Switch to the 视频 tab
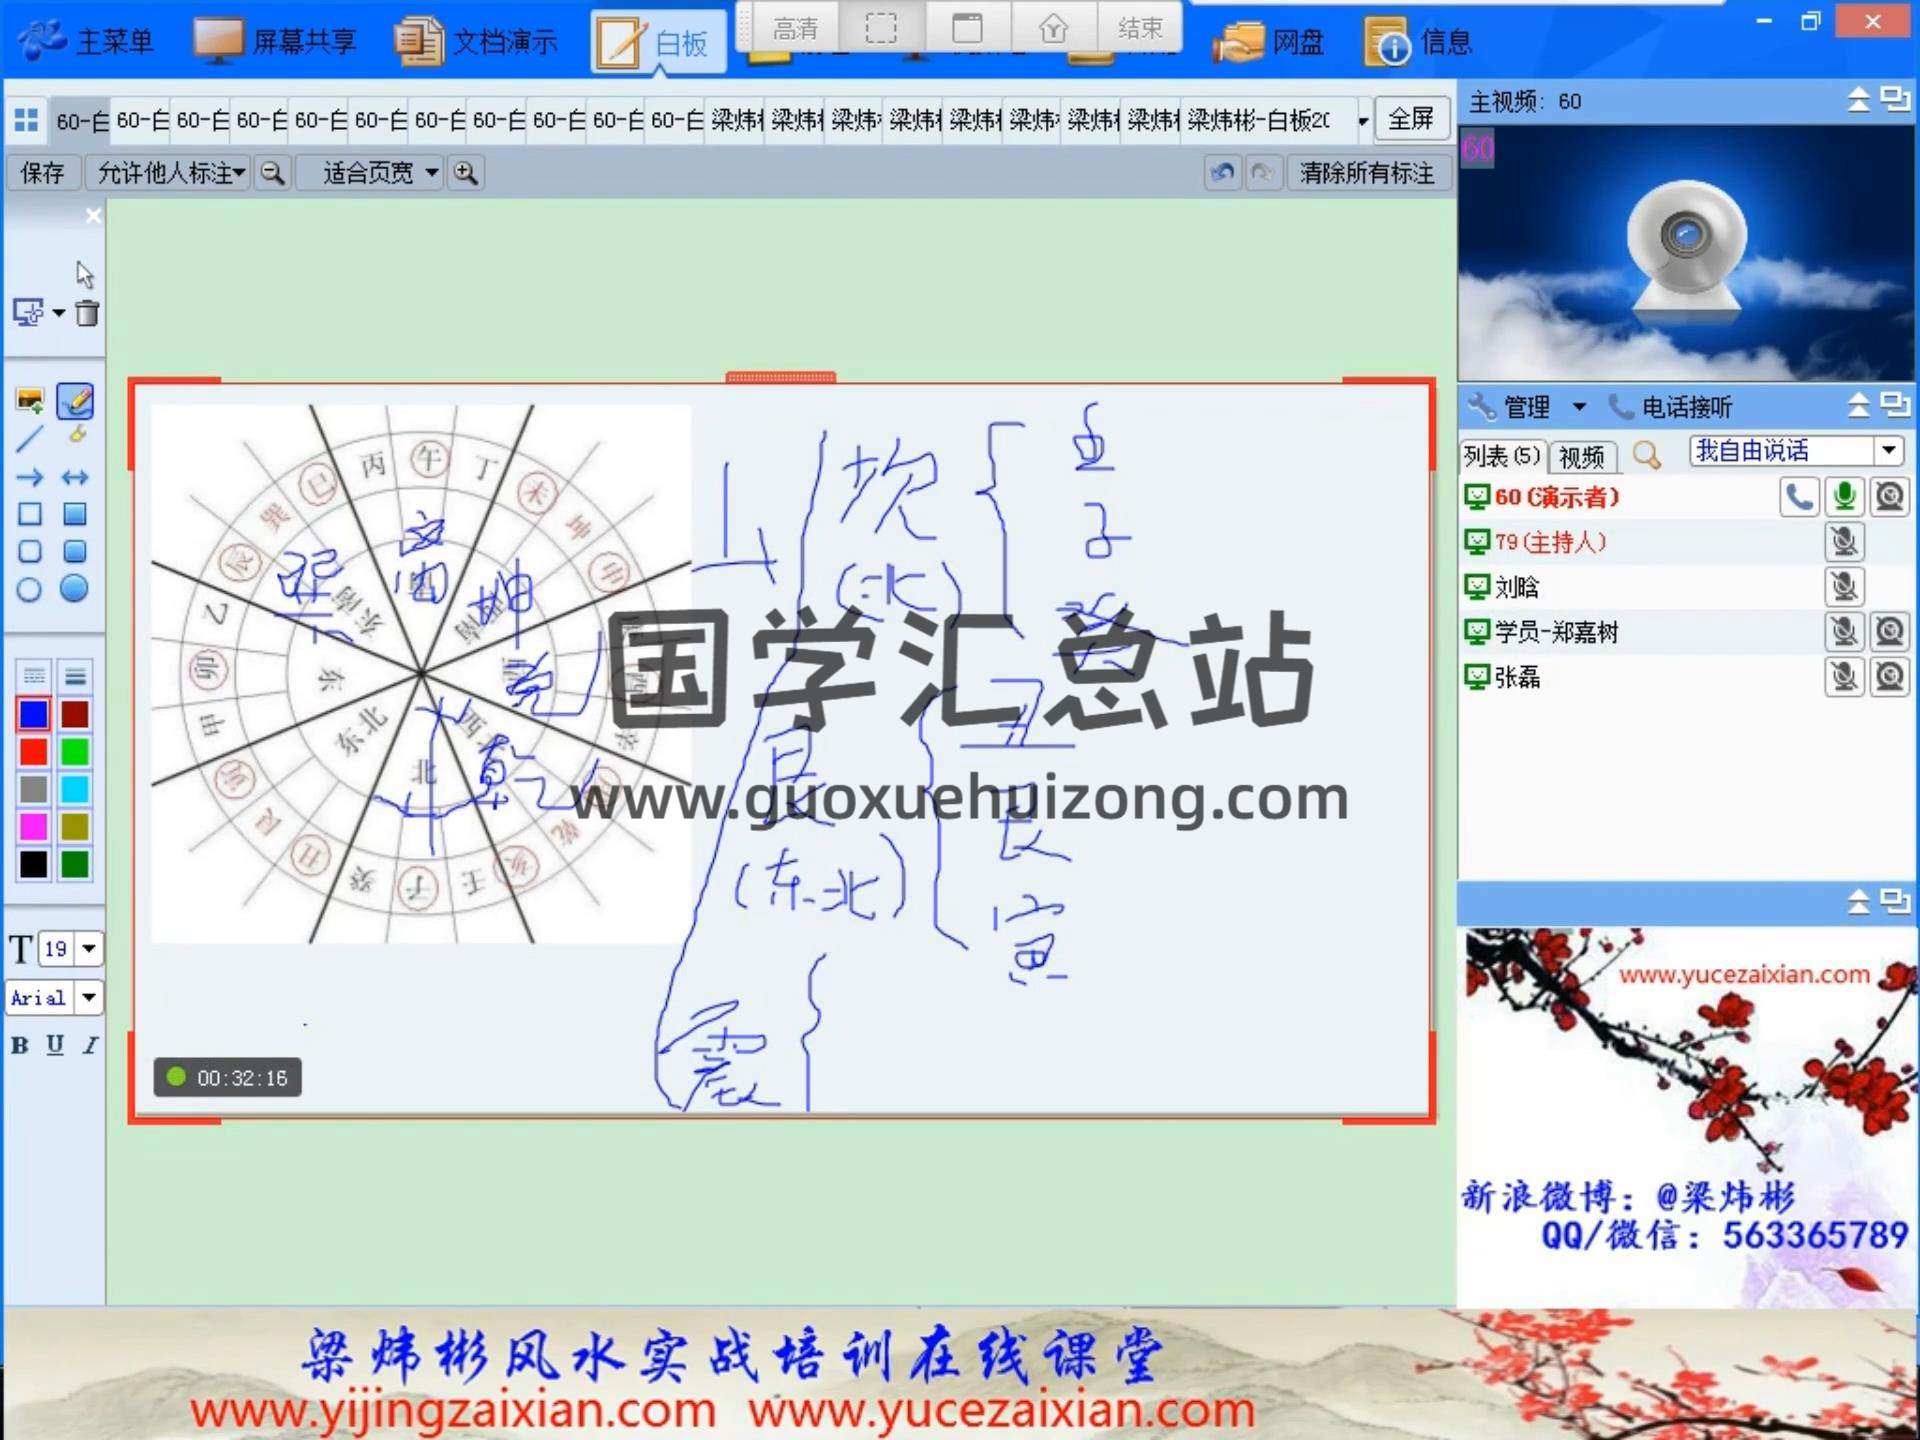Viewport: 1920px width, 1440px height. (1581, 457)
